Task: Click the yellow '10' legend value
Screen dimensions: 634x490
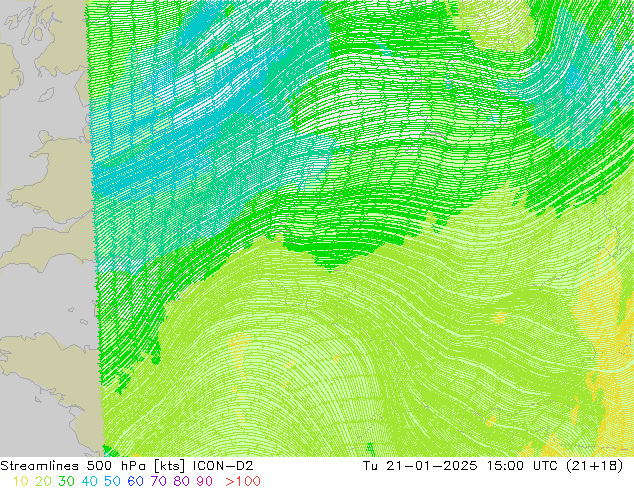Action: pyautogui.click(x=21, y=481)
